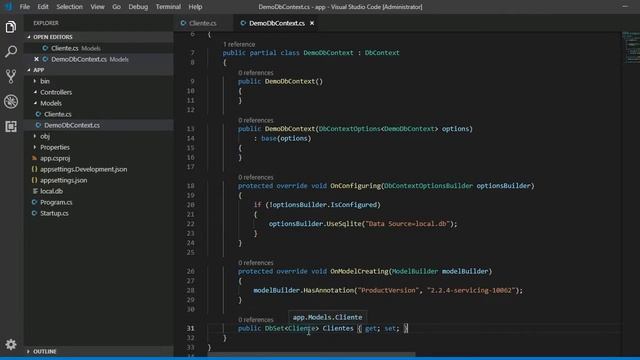640x360 pixels.
Task: Open the Edit menu
Action: click(42, 7)
